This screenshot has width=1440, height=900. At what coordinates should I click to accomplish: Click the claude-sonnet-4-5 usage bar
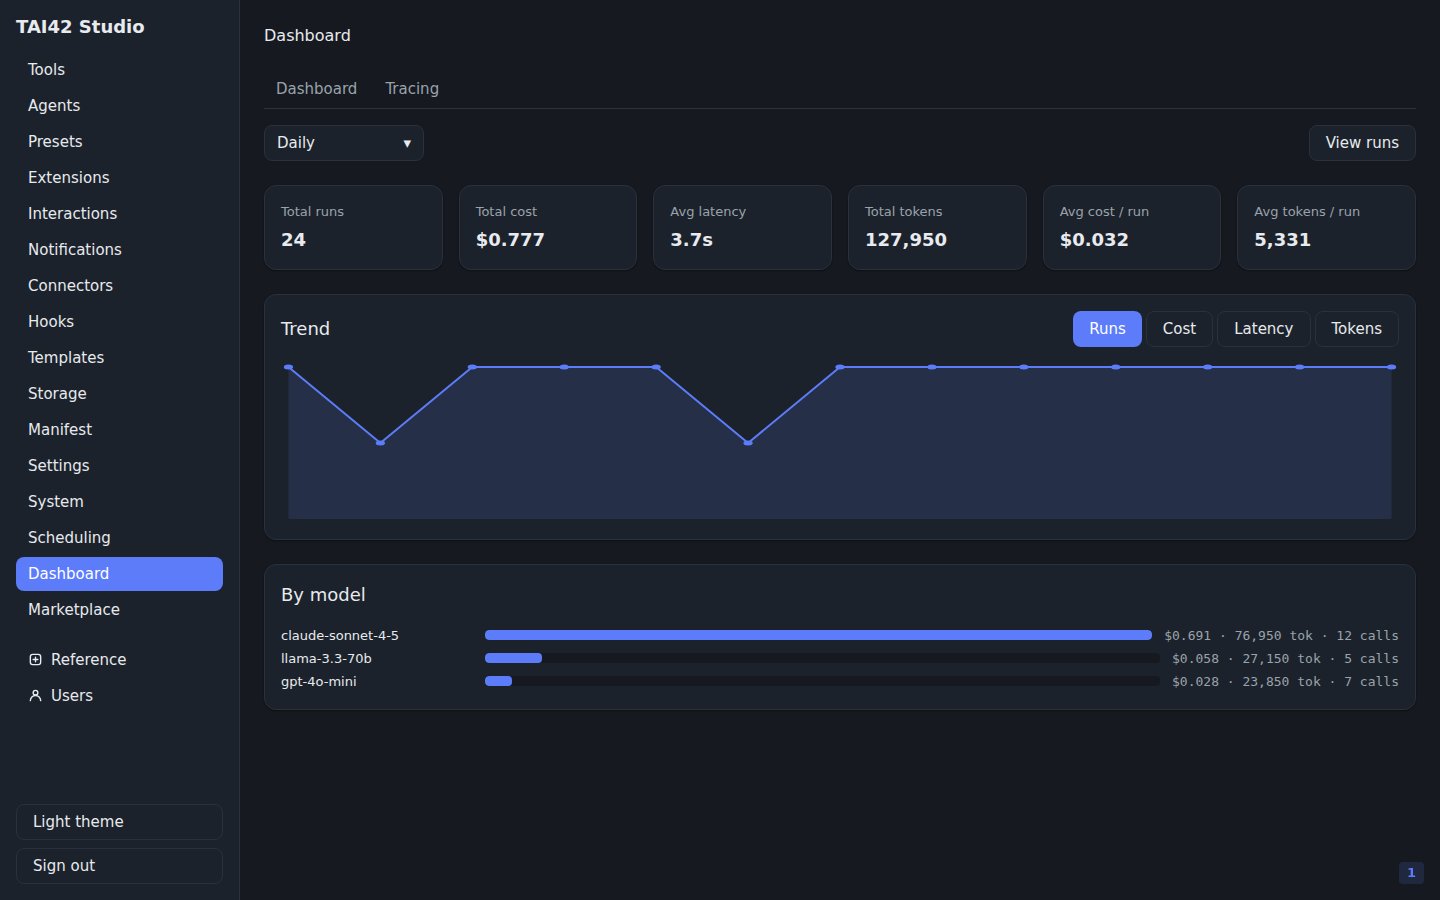click(x=818, y=635)
